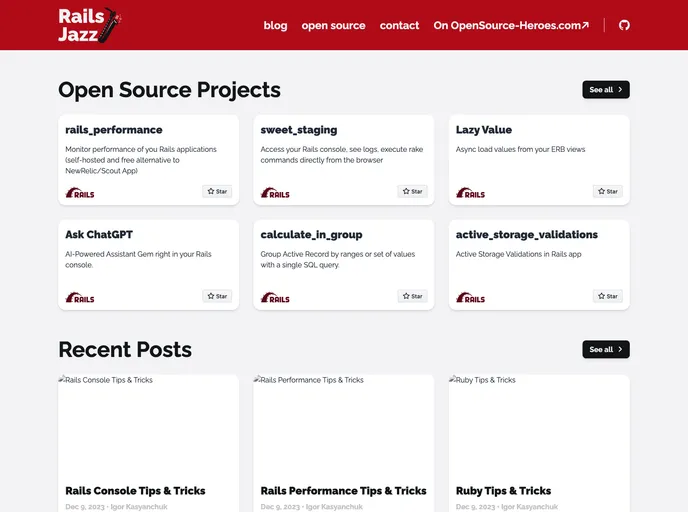The height and width of the screenshot is (512, 688).
Task: Click Rails logo on calculate_in_group card
Action: 275,297
